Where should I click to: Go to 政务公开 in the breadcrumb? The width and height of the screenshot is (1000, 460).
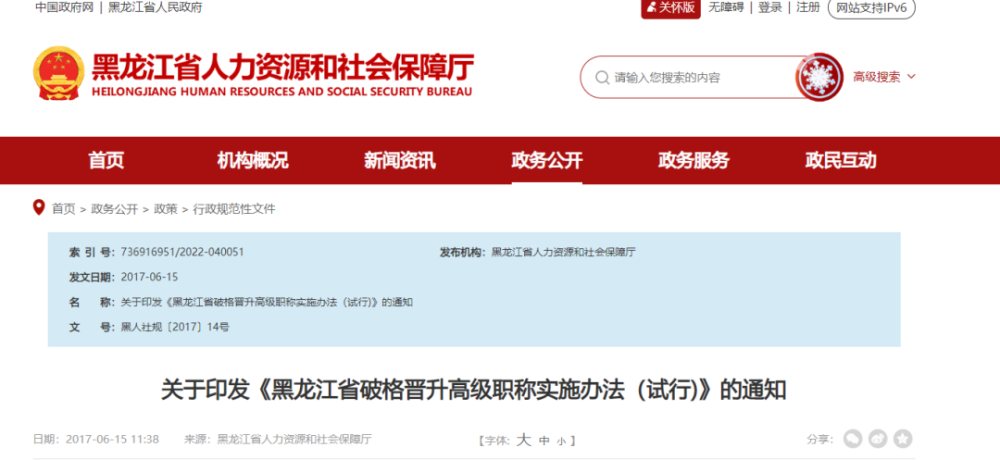pyautogui.click(x=114, y=209)
